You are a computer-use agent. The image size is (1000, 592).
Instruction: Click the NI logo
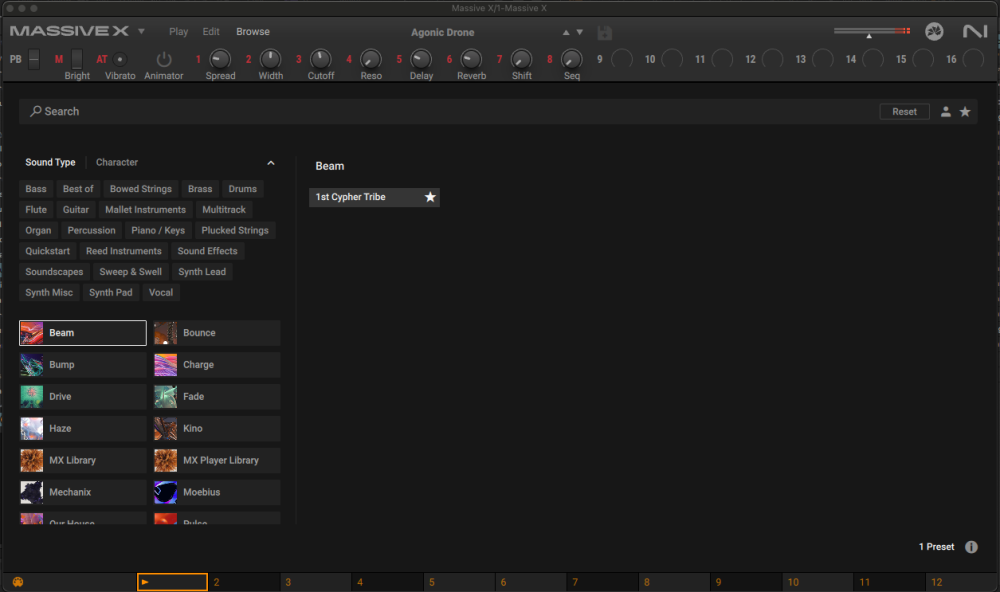coord(975,31)
